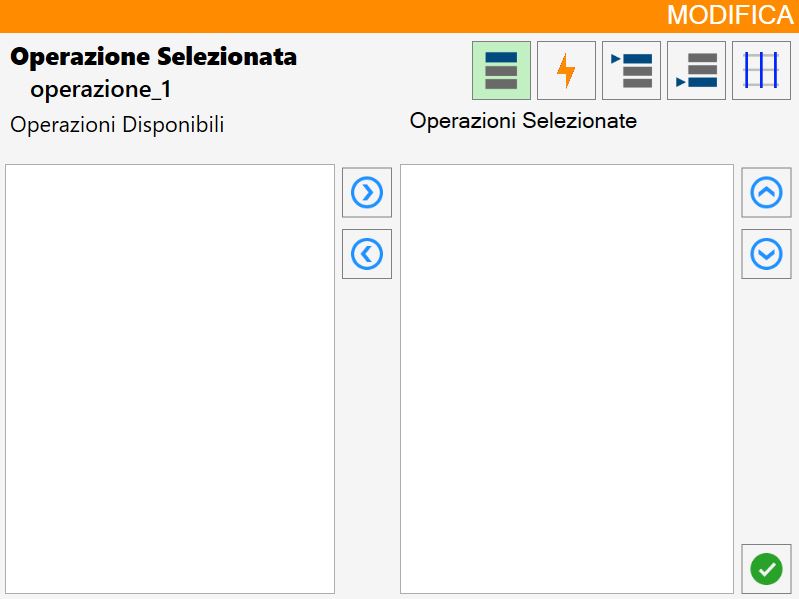799x599 pixels.
Task: Move selected operation up in the order
Action: click(766, 193)
